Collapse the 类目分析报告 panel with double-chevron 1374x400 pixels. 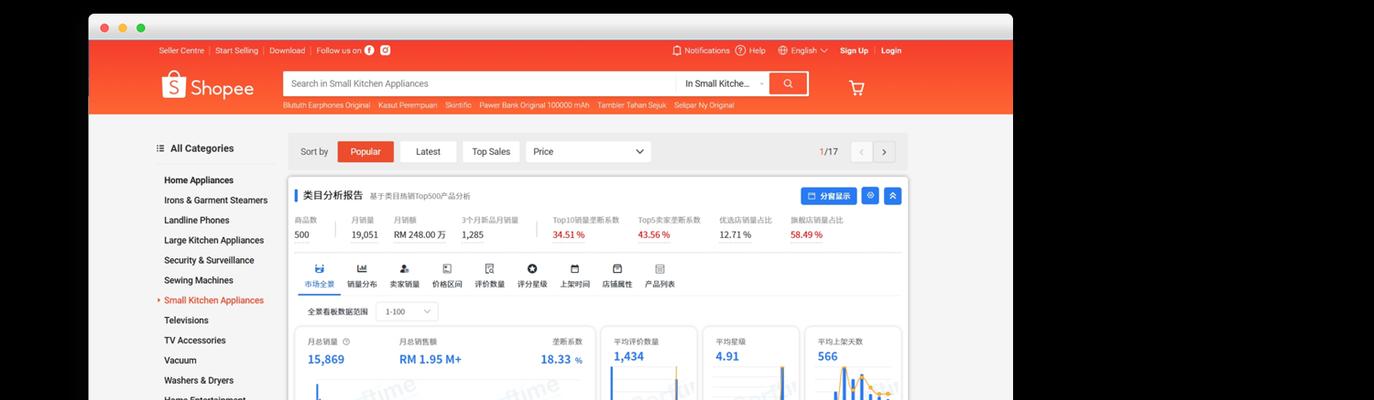[893, 196]
